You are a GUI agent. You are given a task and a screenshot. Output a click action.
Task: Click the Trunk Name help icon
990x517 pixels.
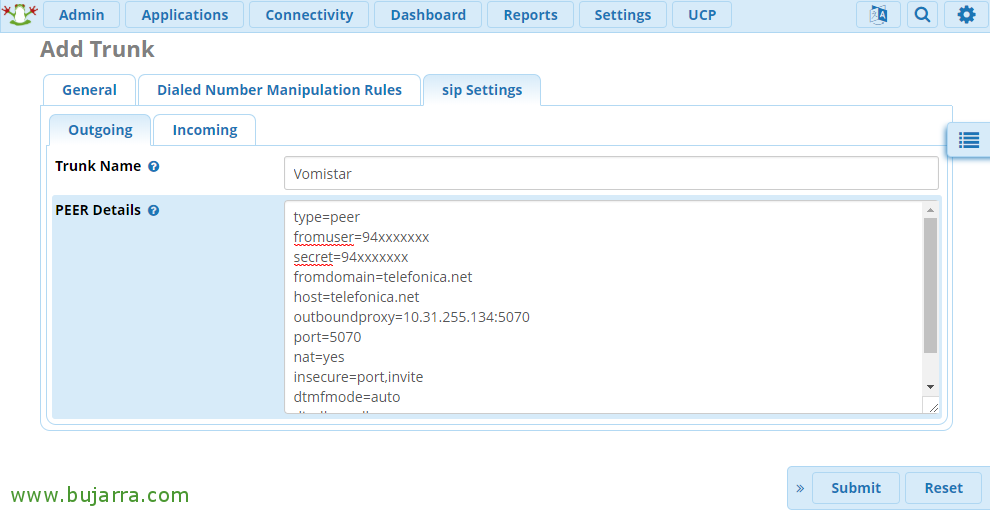153,167
